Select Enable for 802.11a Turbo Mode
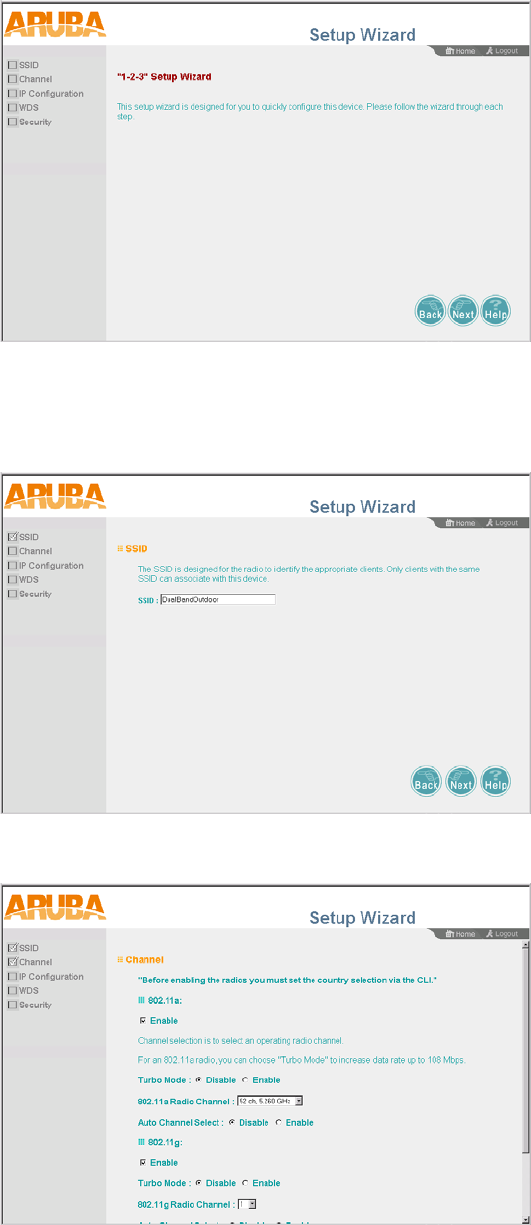Viewport: 531px width, 1225px height. pyautogui.click(x=245, y=1080)
